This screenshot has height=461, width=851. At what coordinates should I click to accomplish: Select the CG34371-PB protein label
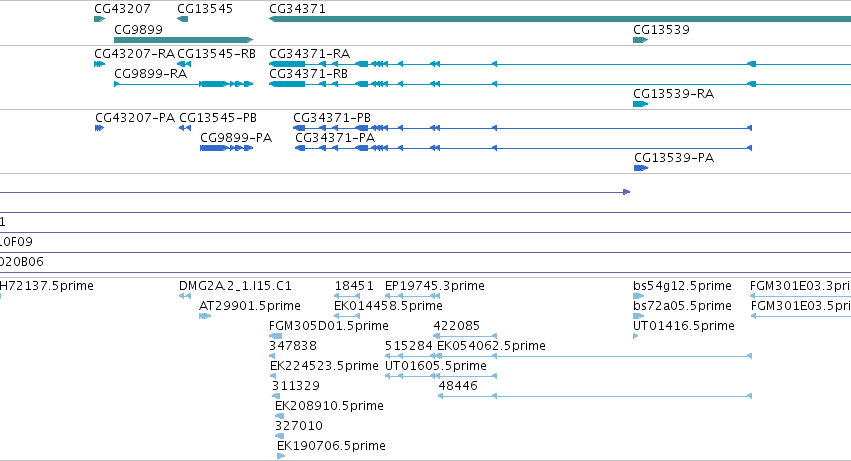tap(332, 118)
